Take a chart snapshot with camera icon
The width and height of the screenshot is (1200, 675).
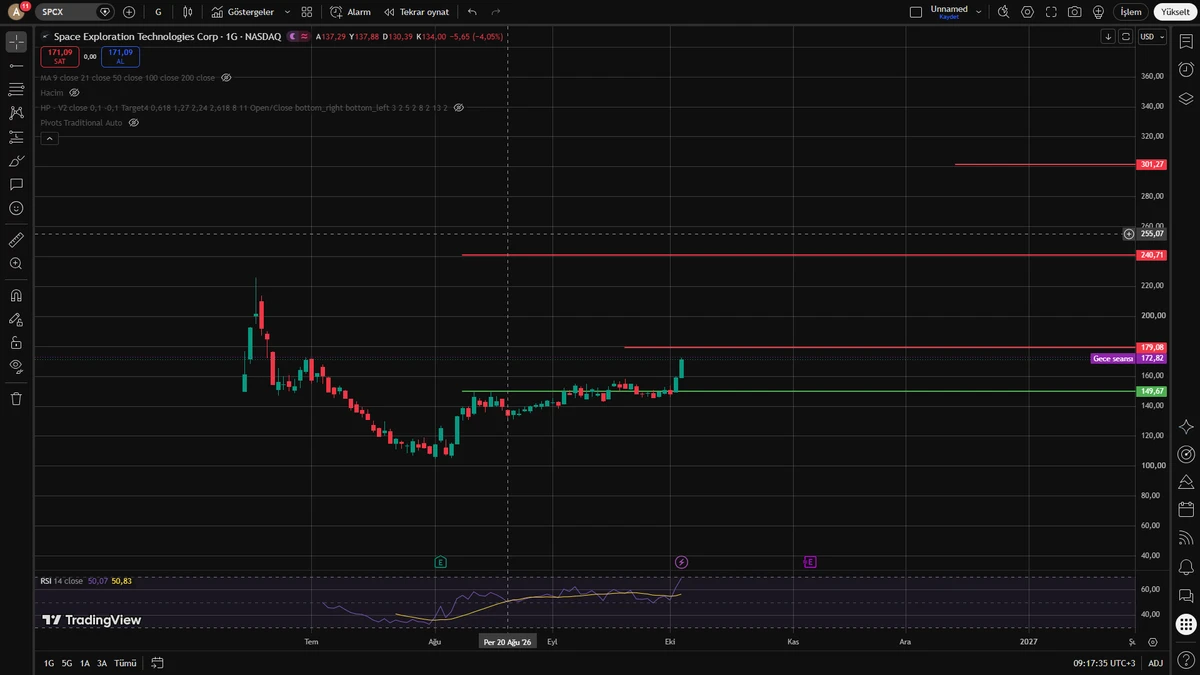[1074, 12]
